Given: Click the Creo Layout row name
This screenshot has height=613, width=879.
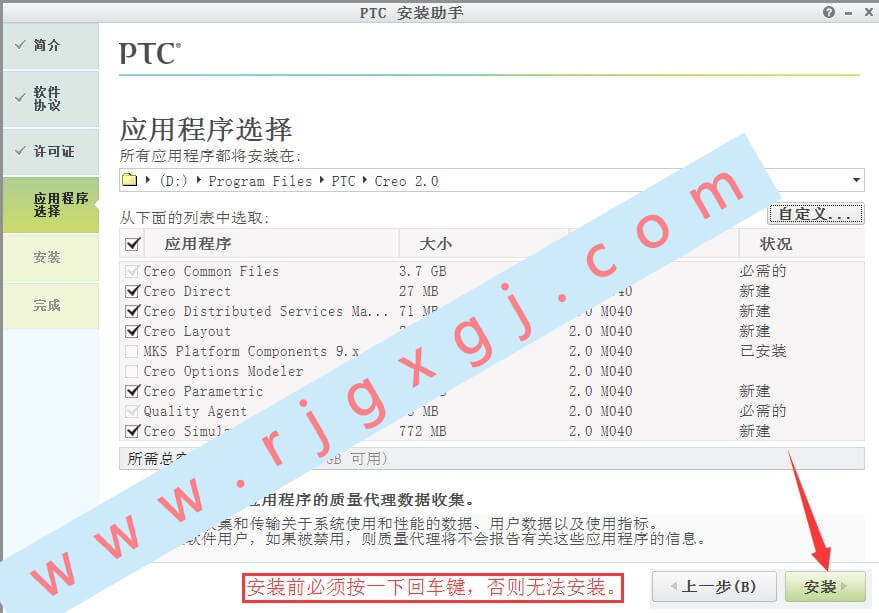Looking at the screenshot, I should tap(187, 331).
